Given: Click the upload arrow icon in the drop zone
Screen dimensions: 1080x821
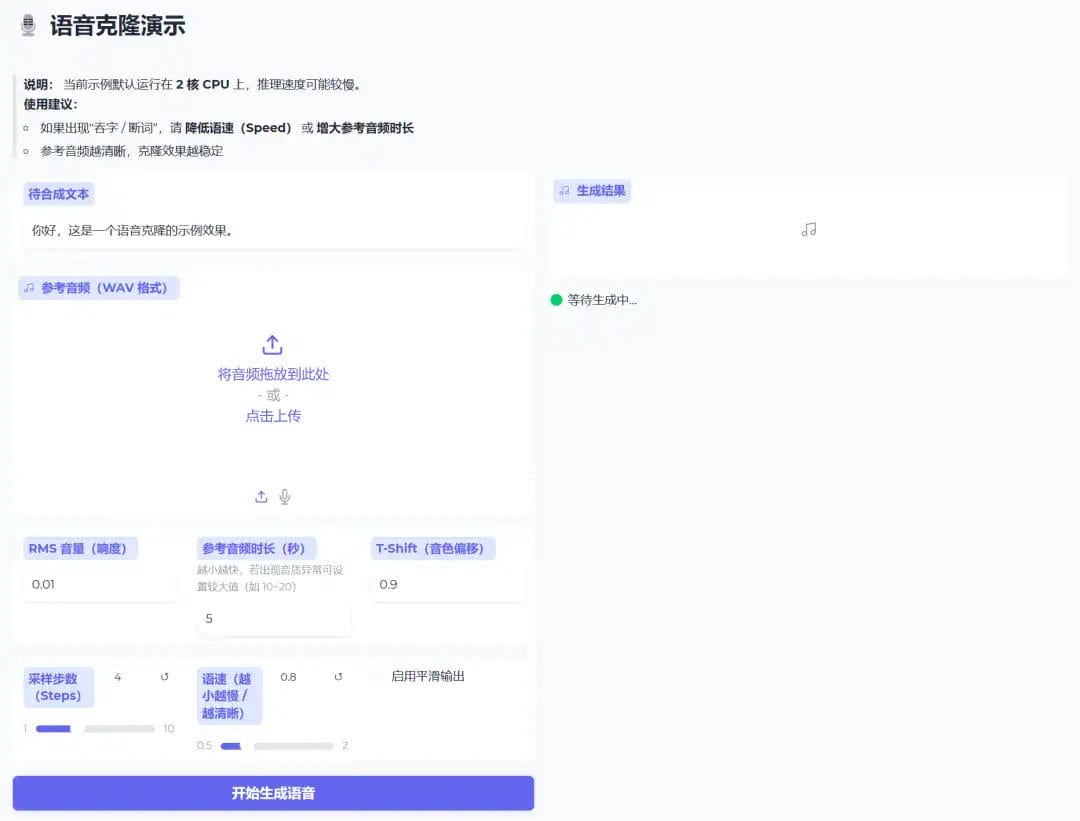Looking at the screenshot, I should click(x=272, y=344).
